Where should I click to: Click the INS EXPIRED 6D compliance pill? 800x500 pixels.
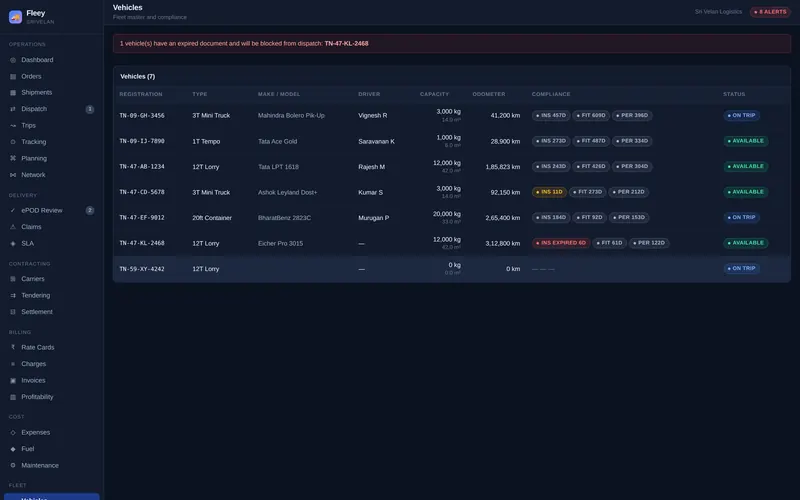tap(561, 243)
